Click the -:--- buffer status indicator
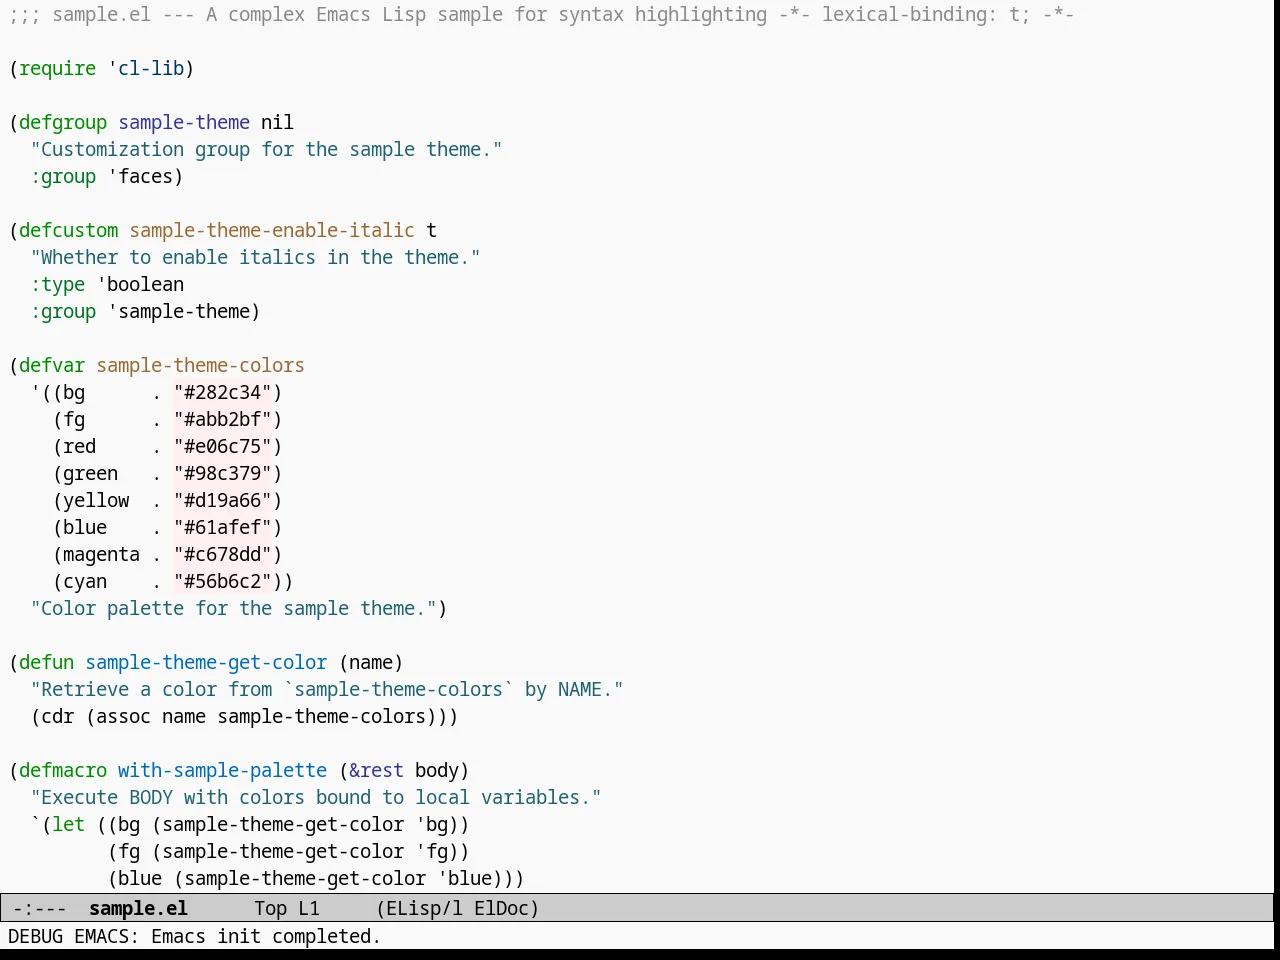The image size is (1280, 960). (39, 908)
